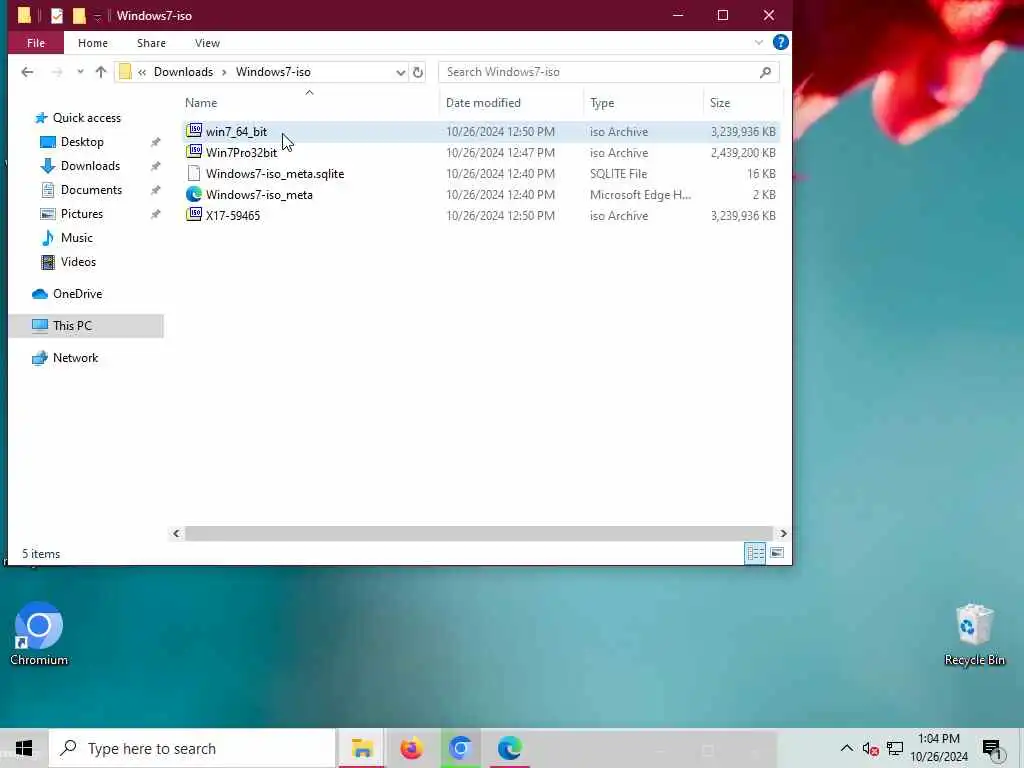The width and height of the screenshot is (1024, 768).
Task: Open Network in the navigation pane
Action: [x=75, y=358]
